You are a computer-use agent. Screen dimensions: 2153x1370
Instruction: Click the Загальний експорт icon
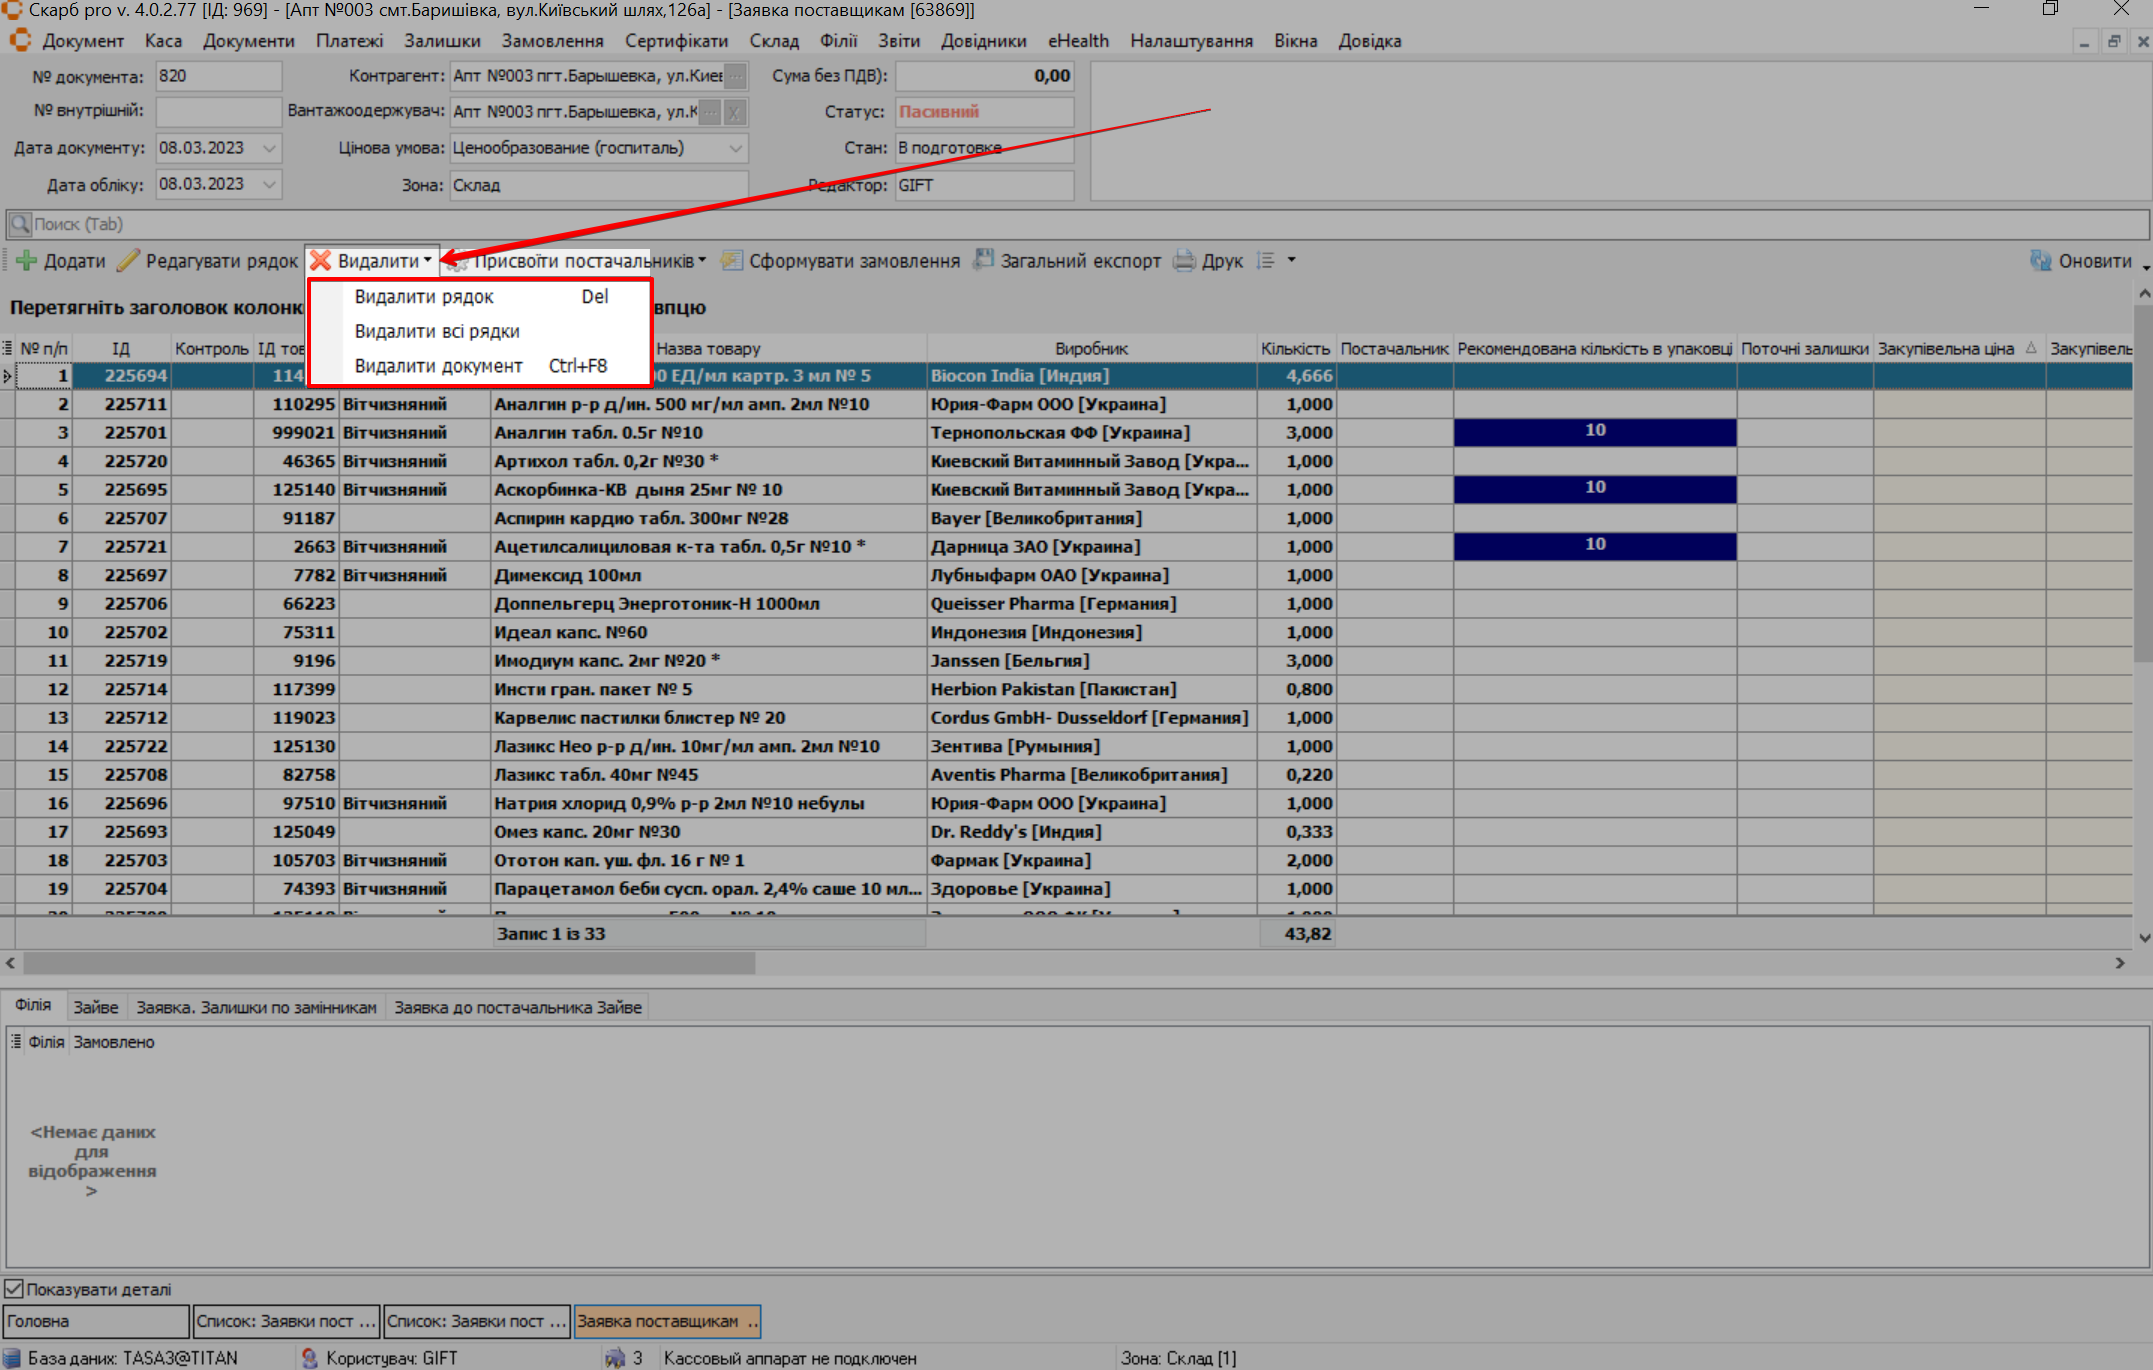984,260
